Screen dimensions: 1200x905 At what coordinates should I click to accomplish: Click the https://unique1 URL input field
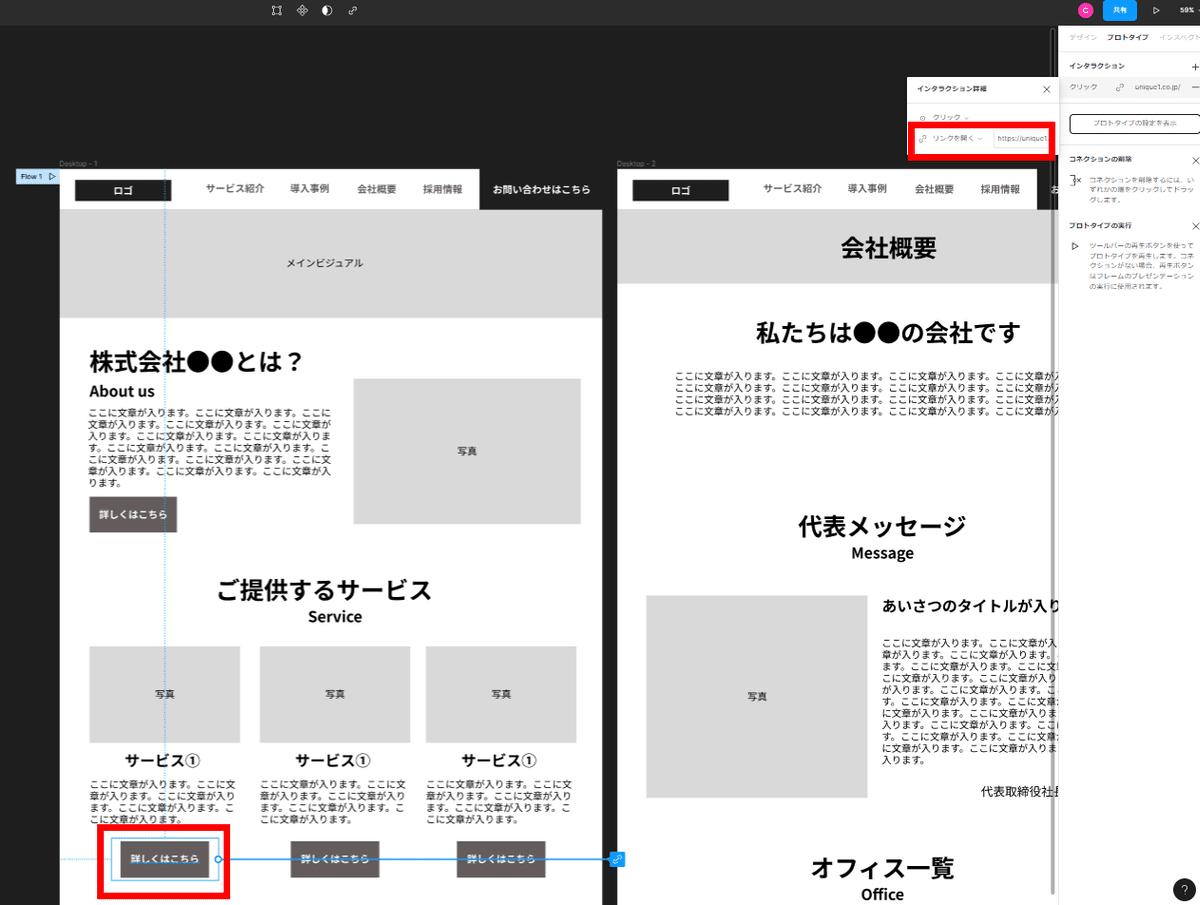(x=1022, y=138)
